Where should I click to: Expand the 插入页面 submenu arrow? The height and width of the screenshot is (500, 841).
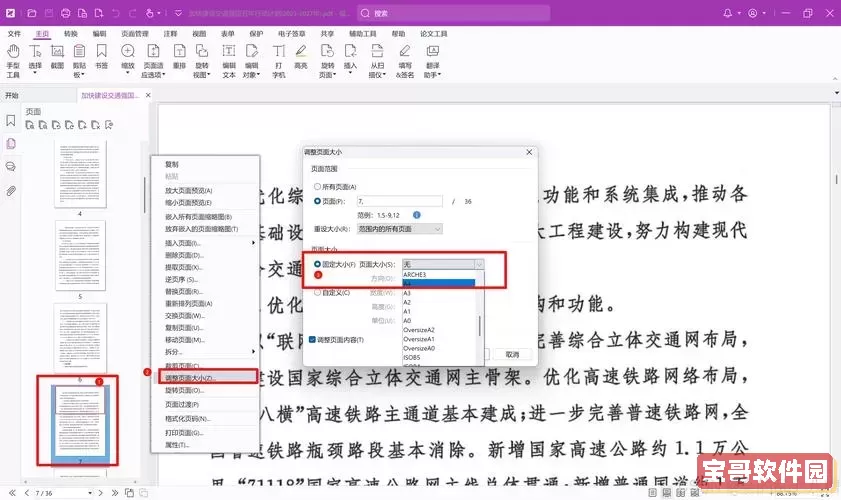(253, 243)
